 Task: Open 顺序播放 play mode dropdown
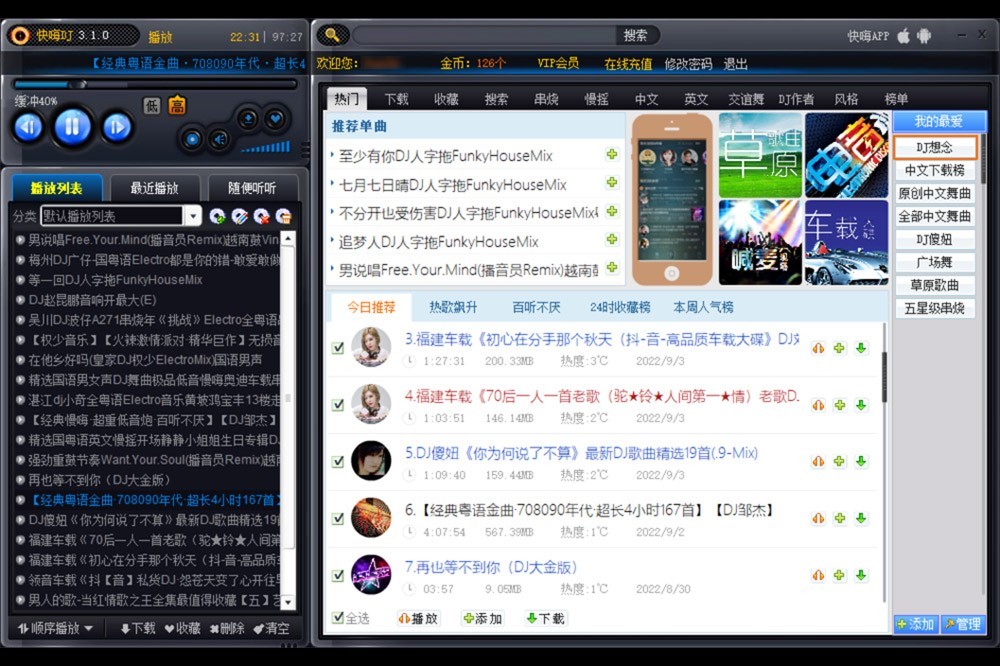pyautogui.click(x=55, y=628)
